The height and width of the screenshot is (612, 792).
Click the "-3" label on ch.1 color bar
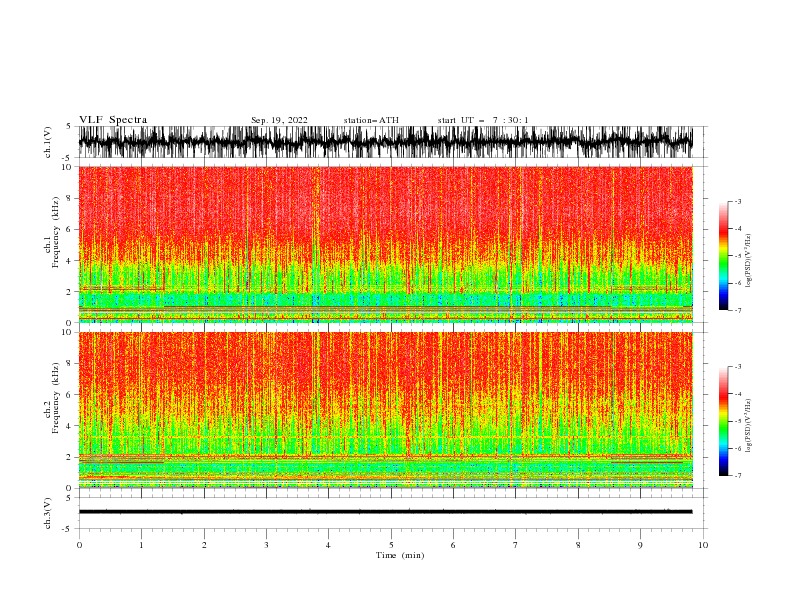[x=738, y=201]
